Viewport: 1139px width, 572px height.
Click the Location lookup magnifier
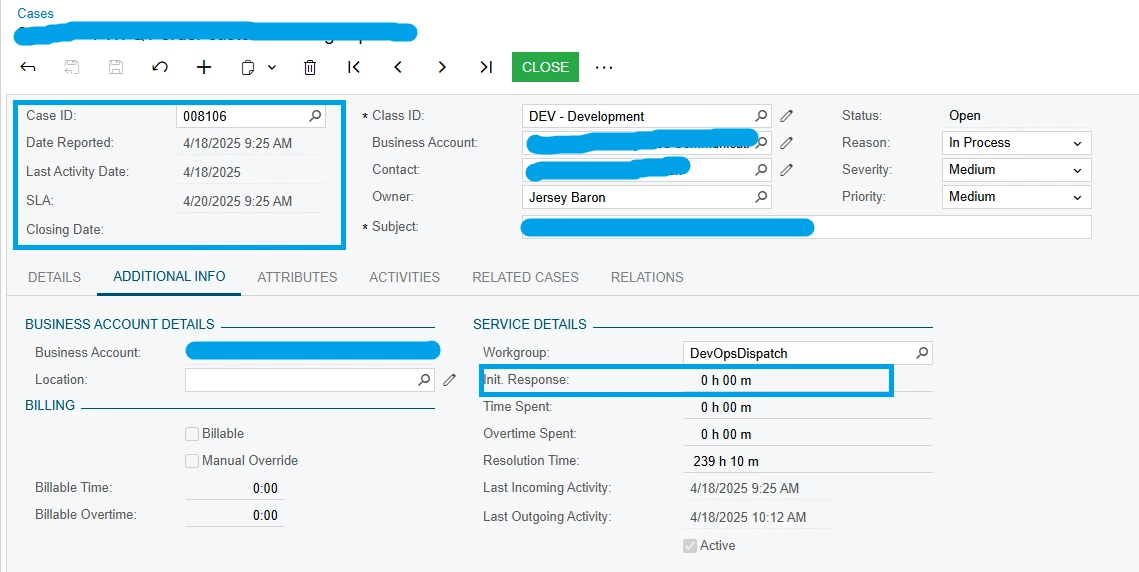click(x=424, y=379)
